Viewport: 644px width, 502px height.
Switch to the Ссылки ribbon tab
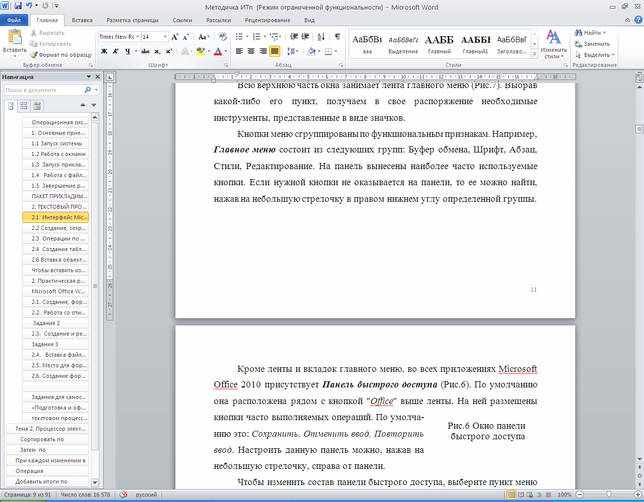182,20
